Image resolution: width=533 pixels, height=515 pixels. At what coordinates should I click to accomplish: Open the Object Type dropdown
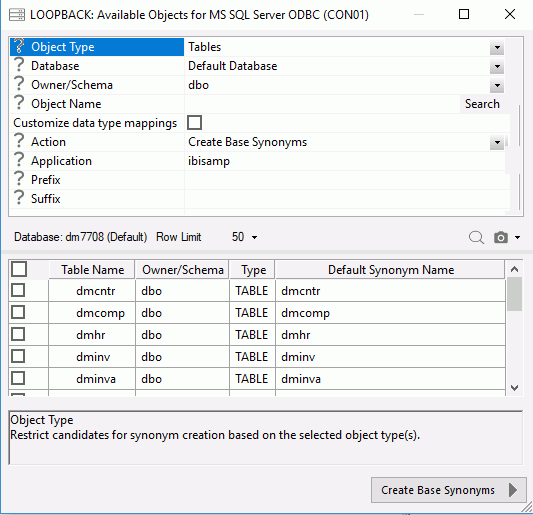[497, 47]
